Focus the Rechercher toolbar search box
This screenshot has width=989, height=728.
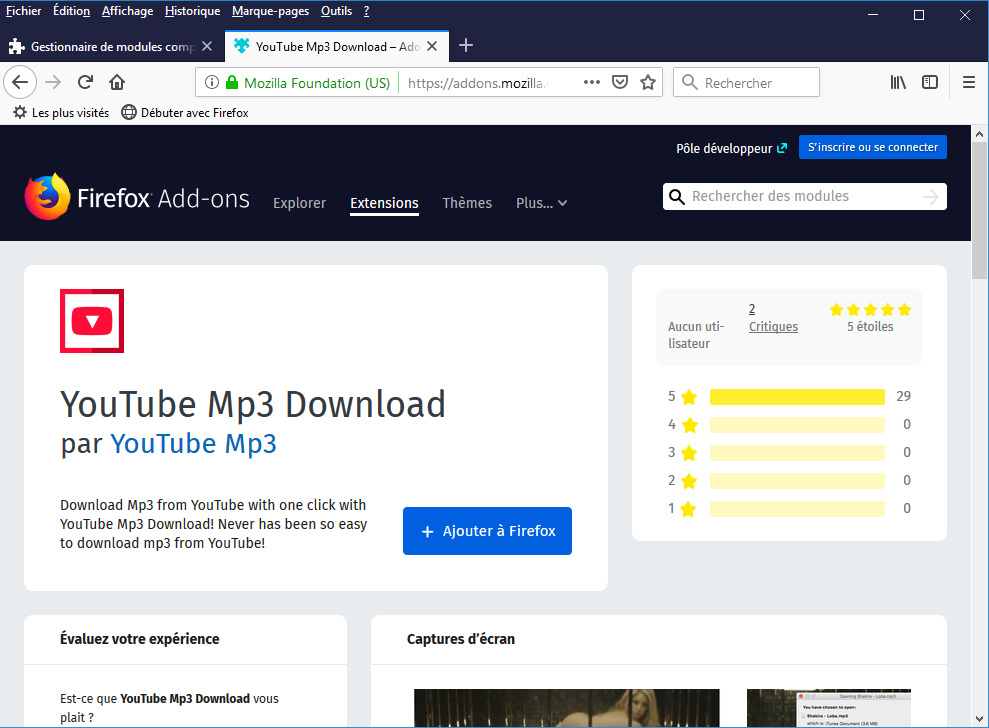(x=746, y=82)
